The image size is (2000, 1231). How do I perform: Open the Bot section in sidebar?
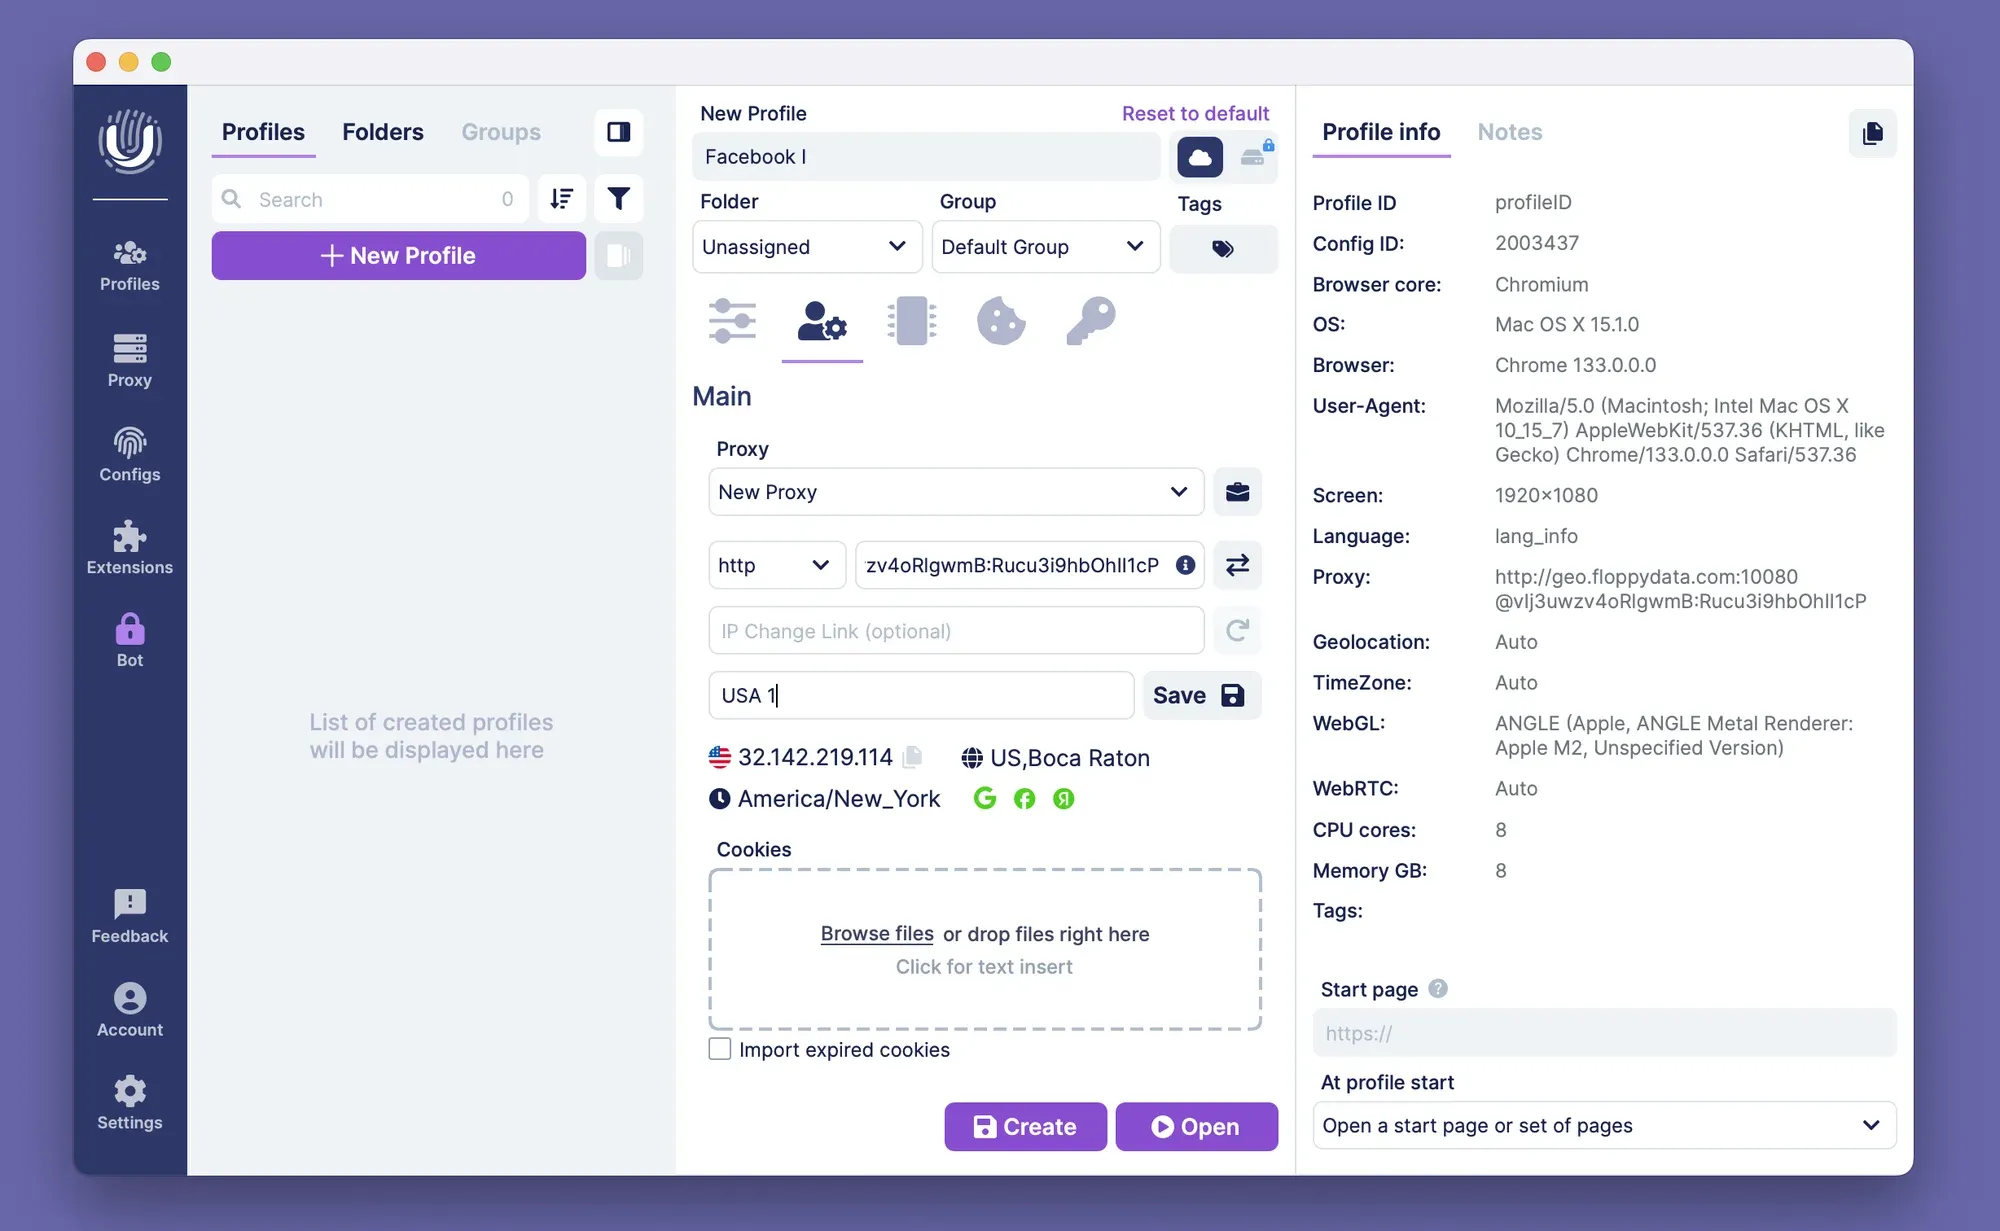click(x=129, y=640)
